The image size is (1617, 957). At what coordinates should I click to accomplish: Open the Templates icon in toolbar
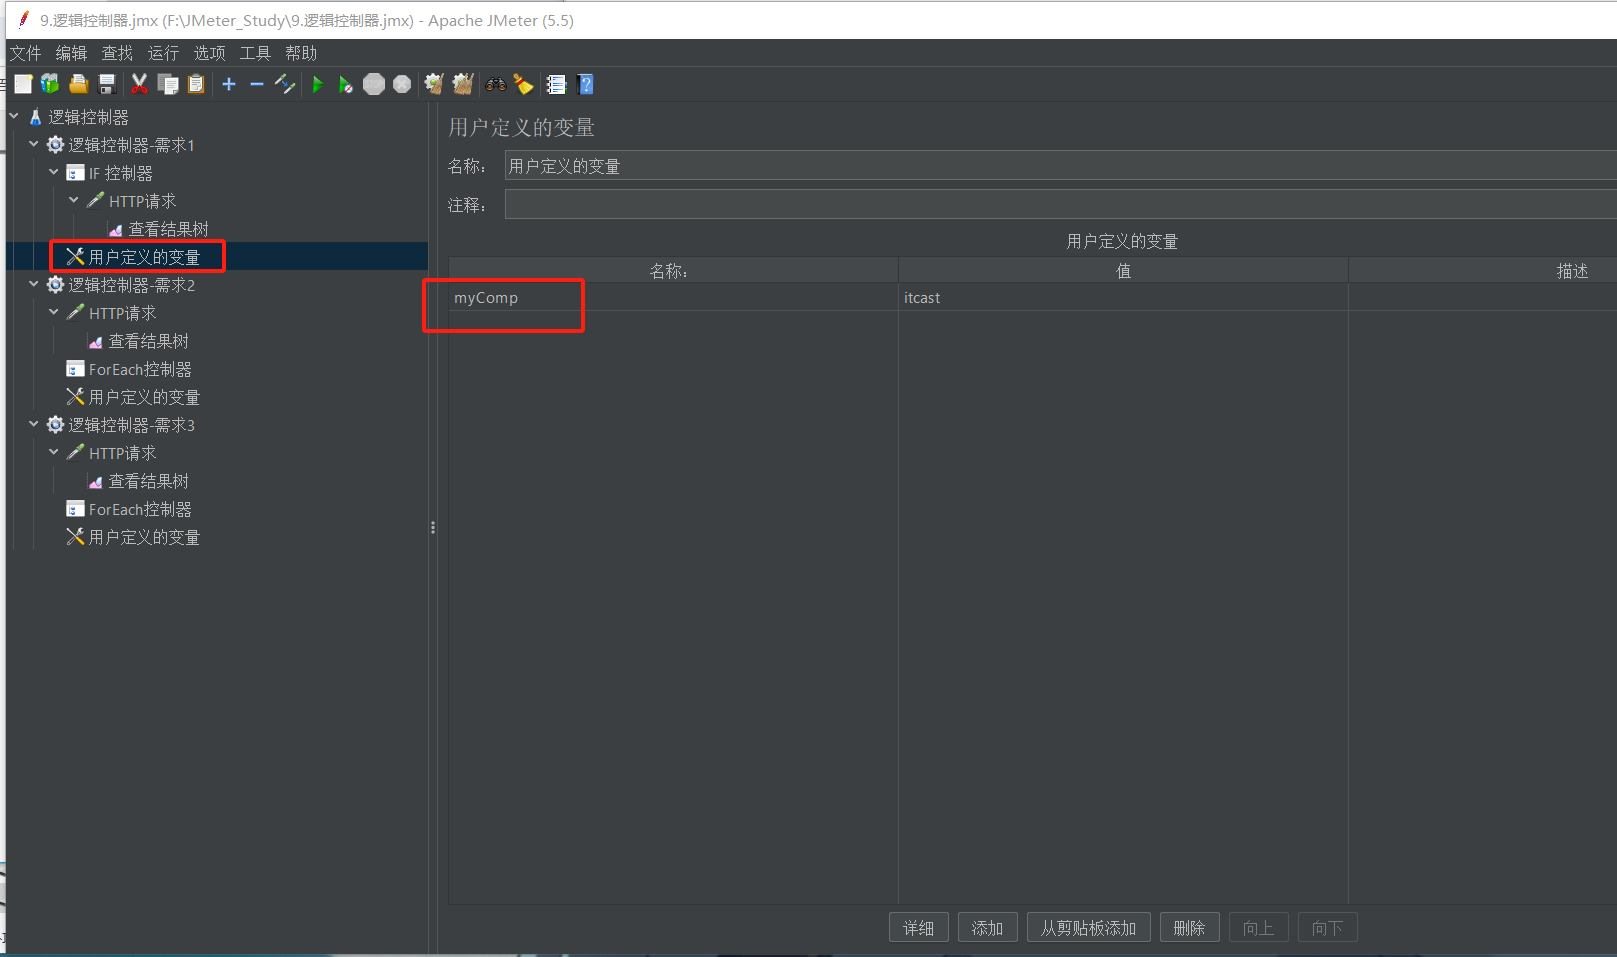(x=50, y=84)
